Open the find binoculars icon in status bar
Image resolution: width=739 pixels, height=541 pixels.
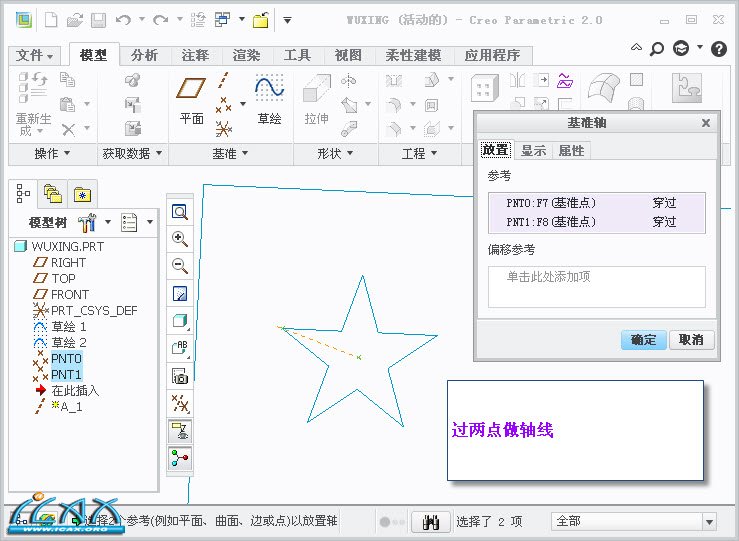pos(431,521)
